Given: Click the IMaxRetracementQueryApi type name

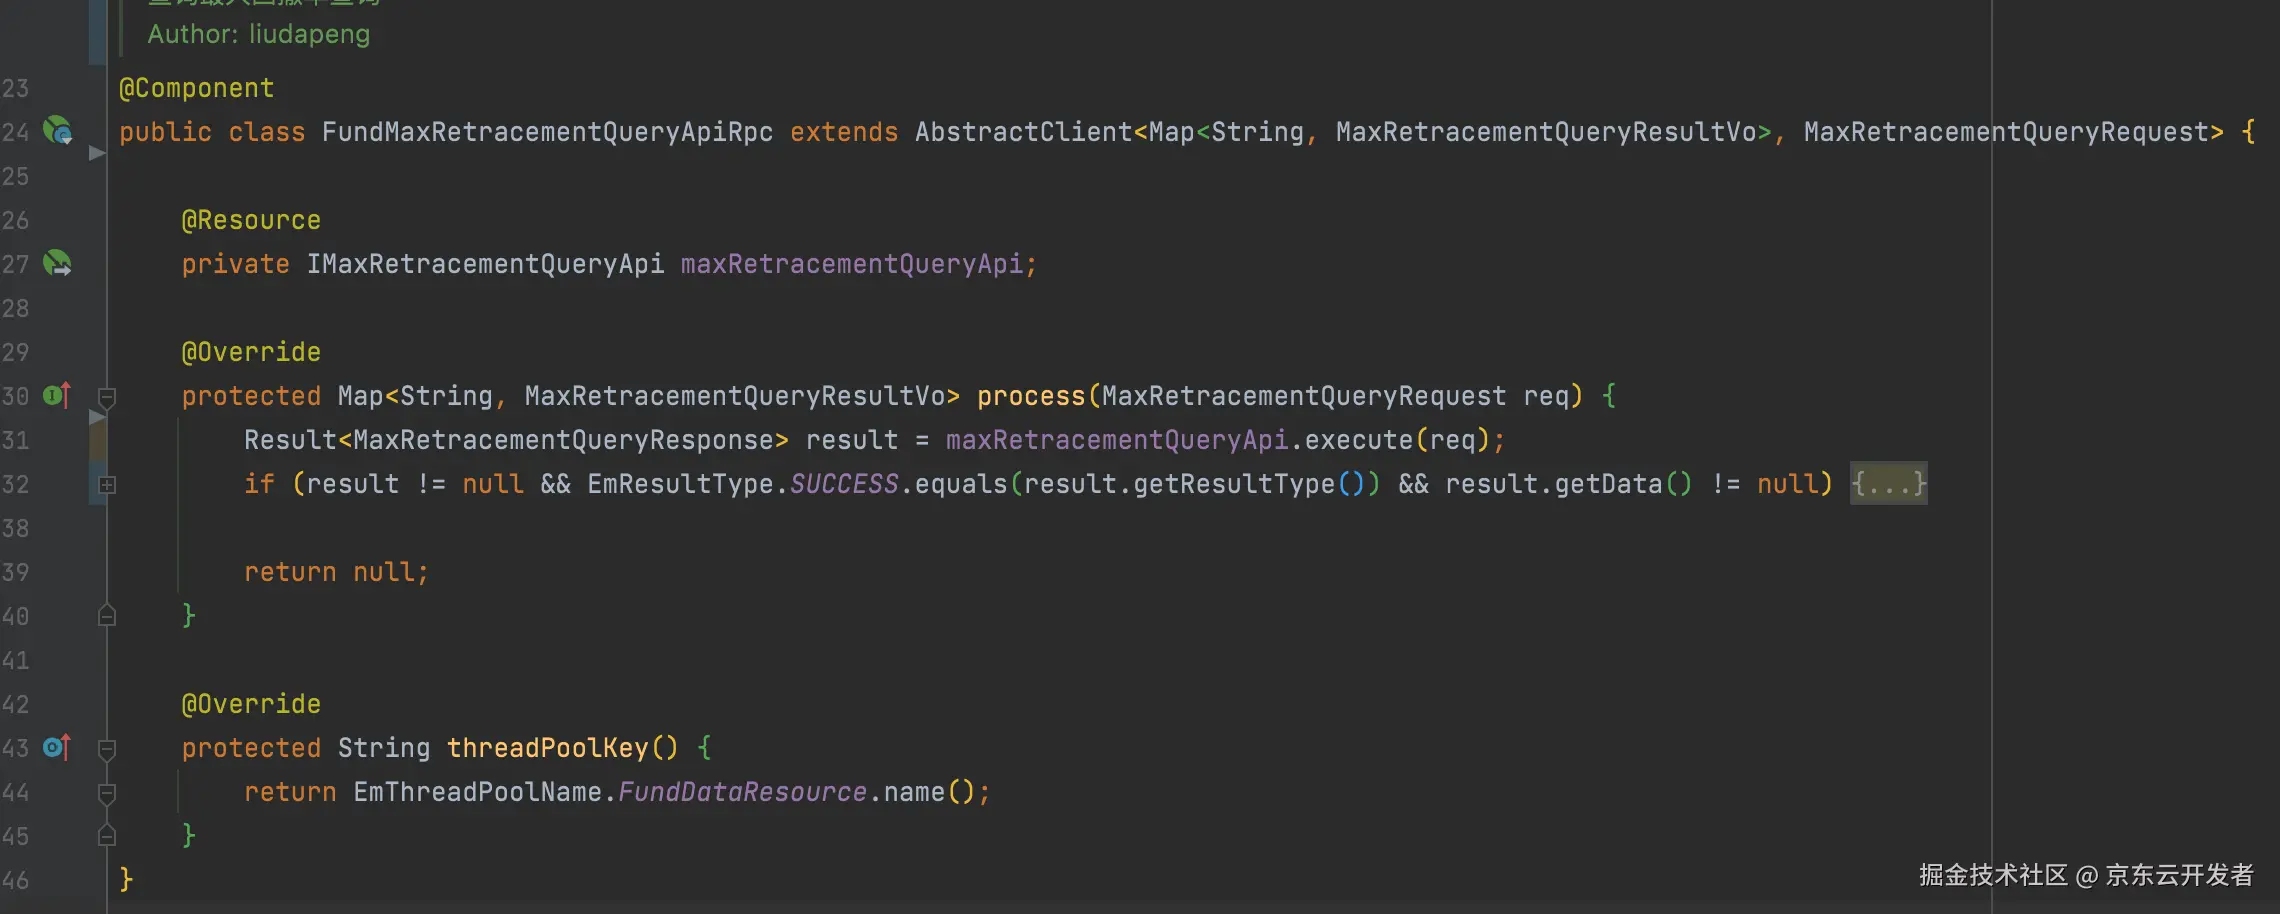Looking at the screenshot, I should (485, 264).
